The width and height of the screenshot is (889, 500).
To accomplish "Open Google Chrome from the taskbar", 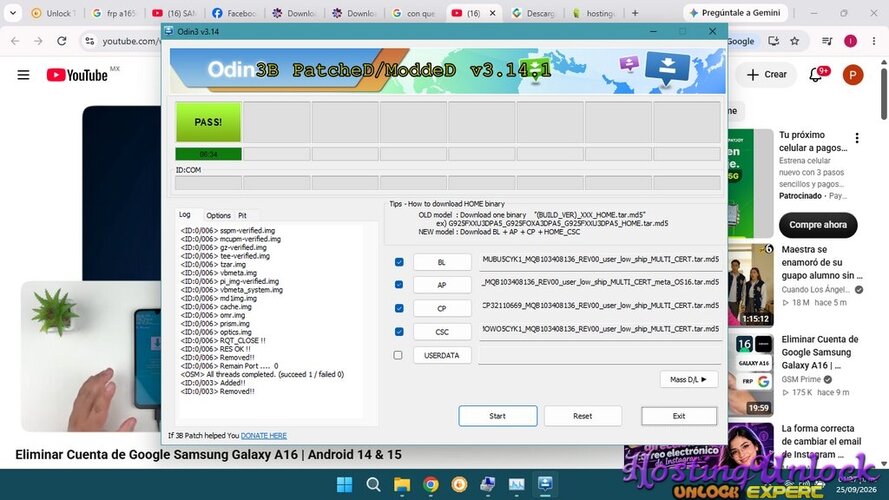I will pos(431,485).
